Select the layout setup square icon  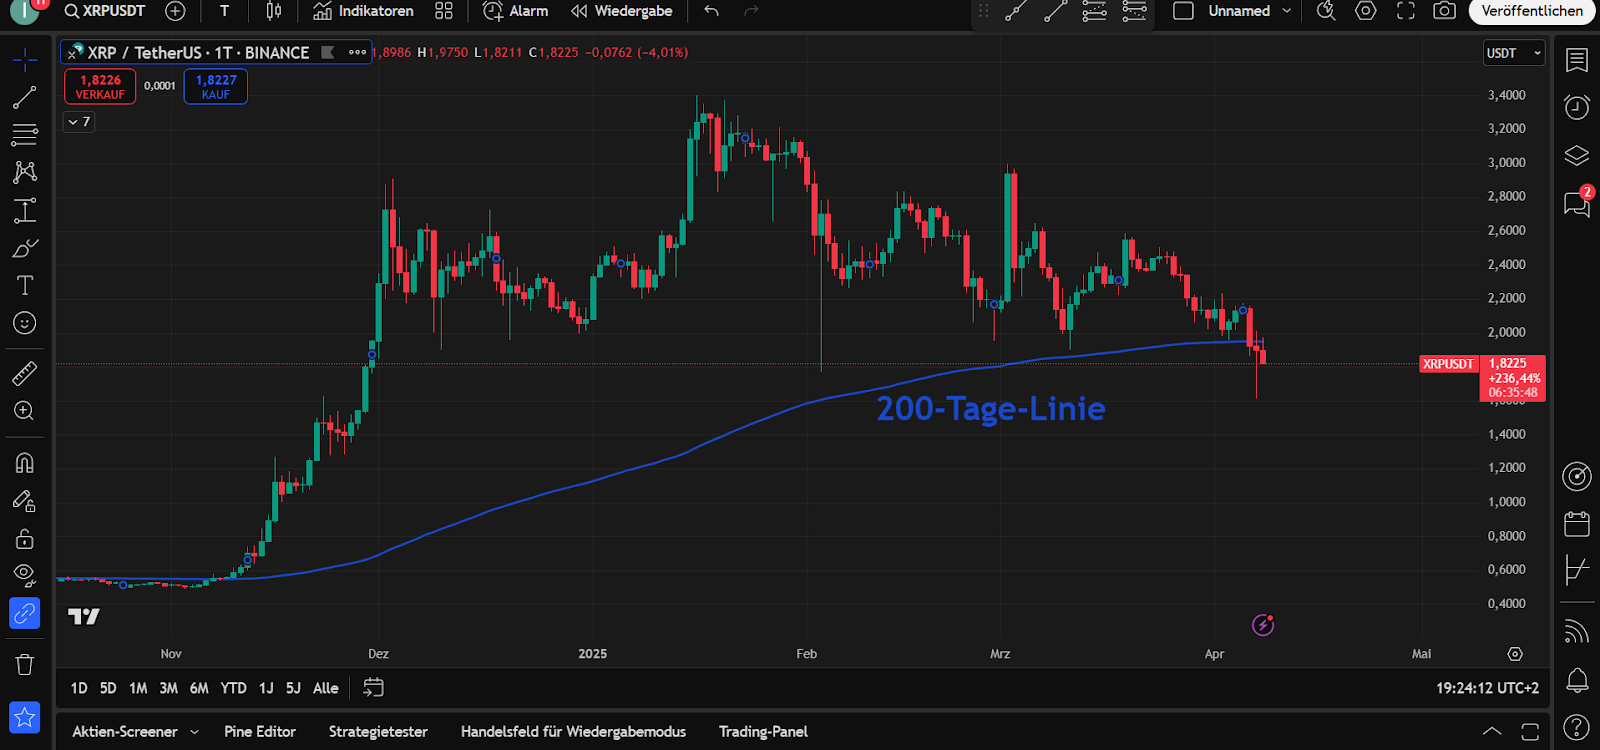(1183, 11)
